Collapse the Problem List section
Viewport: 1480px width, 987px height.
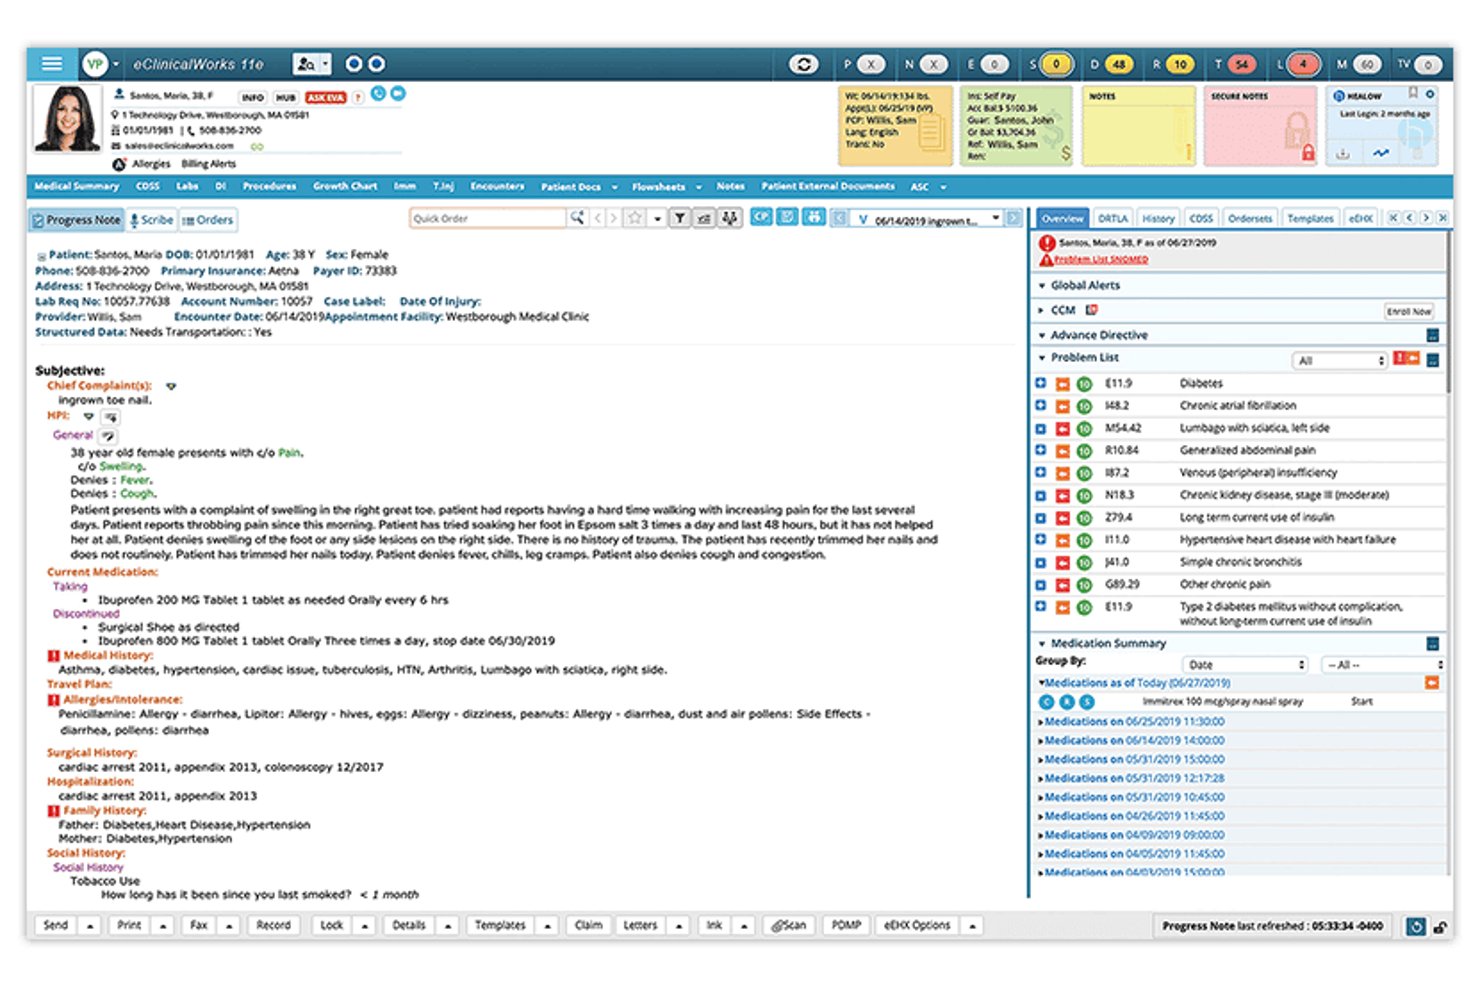(1041, 358)
